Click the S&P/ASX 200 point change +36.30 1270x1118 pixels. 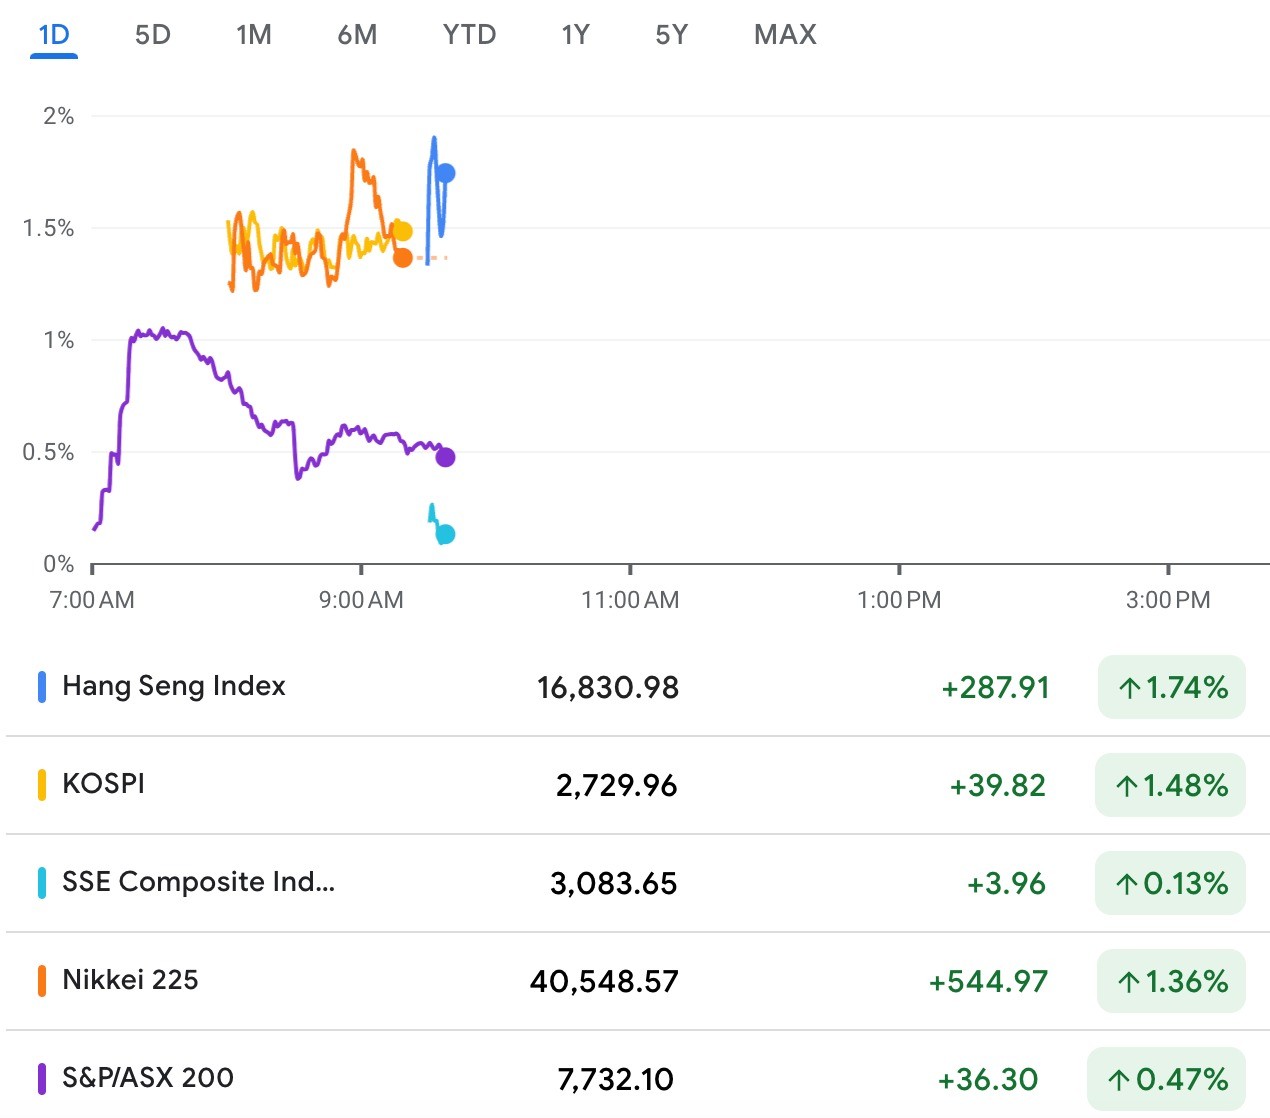coord(988,1080)
